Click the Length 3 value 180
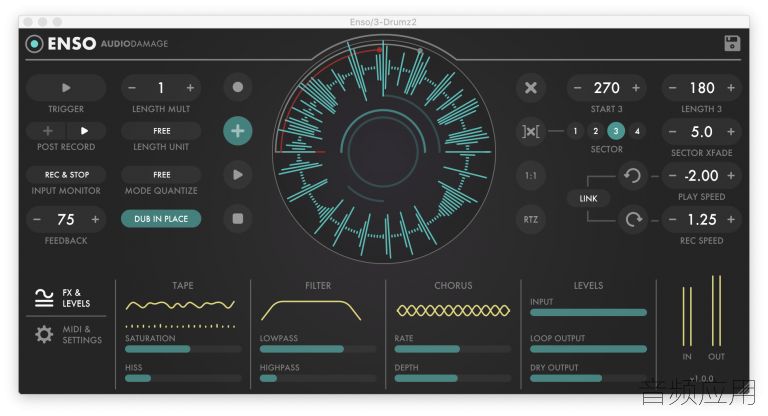This screenshot has width=768, height=416. click(702, 88)
